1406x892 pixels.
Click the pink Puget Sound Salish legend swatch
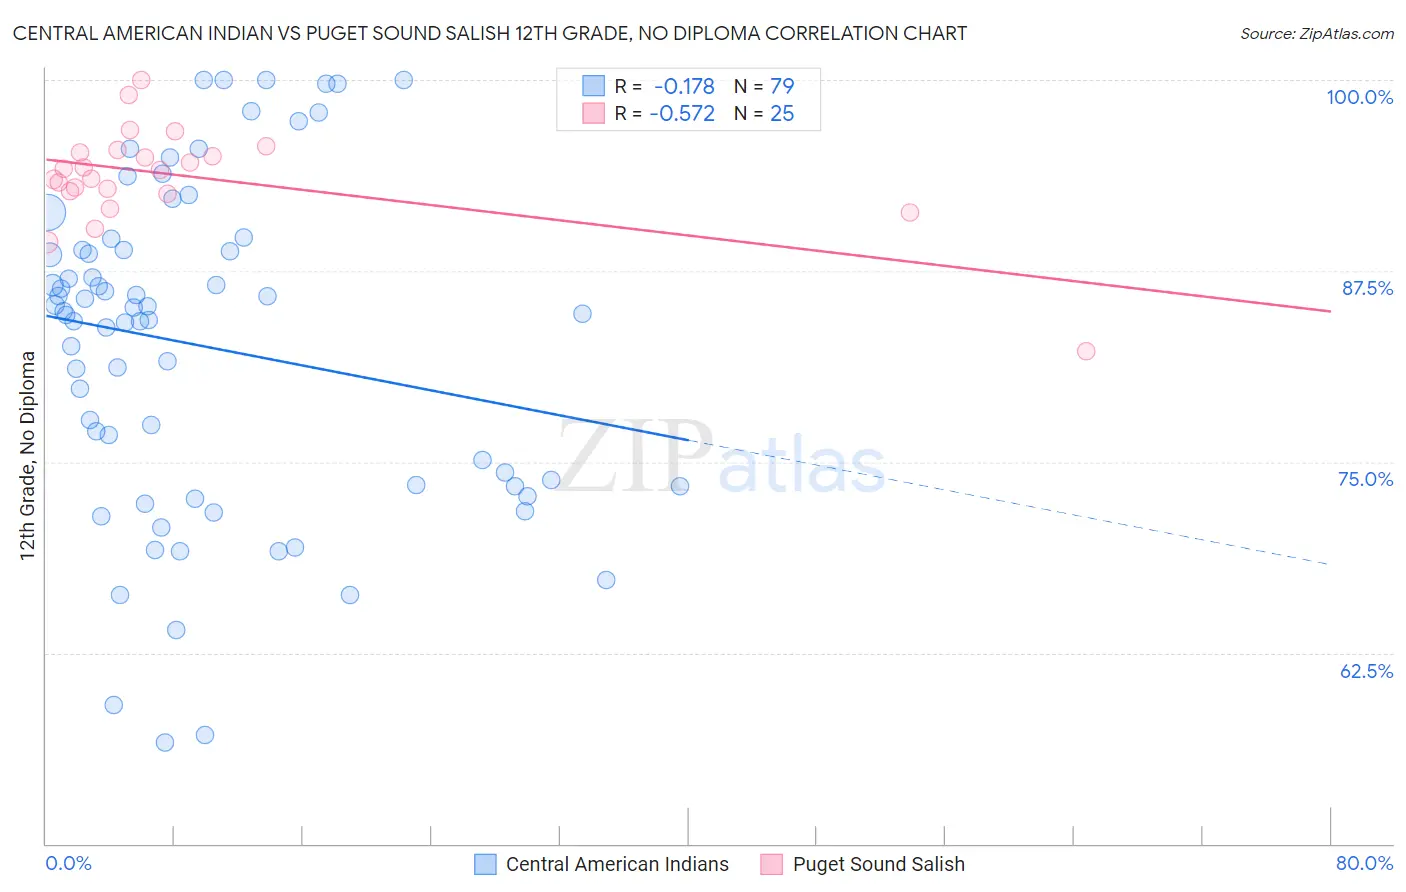pyautogui.click(x=771, y=864)
